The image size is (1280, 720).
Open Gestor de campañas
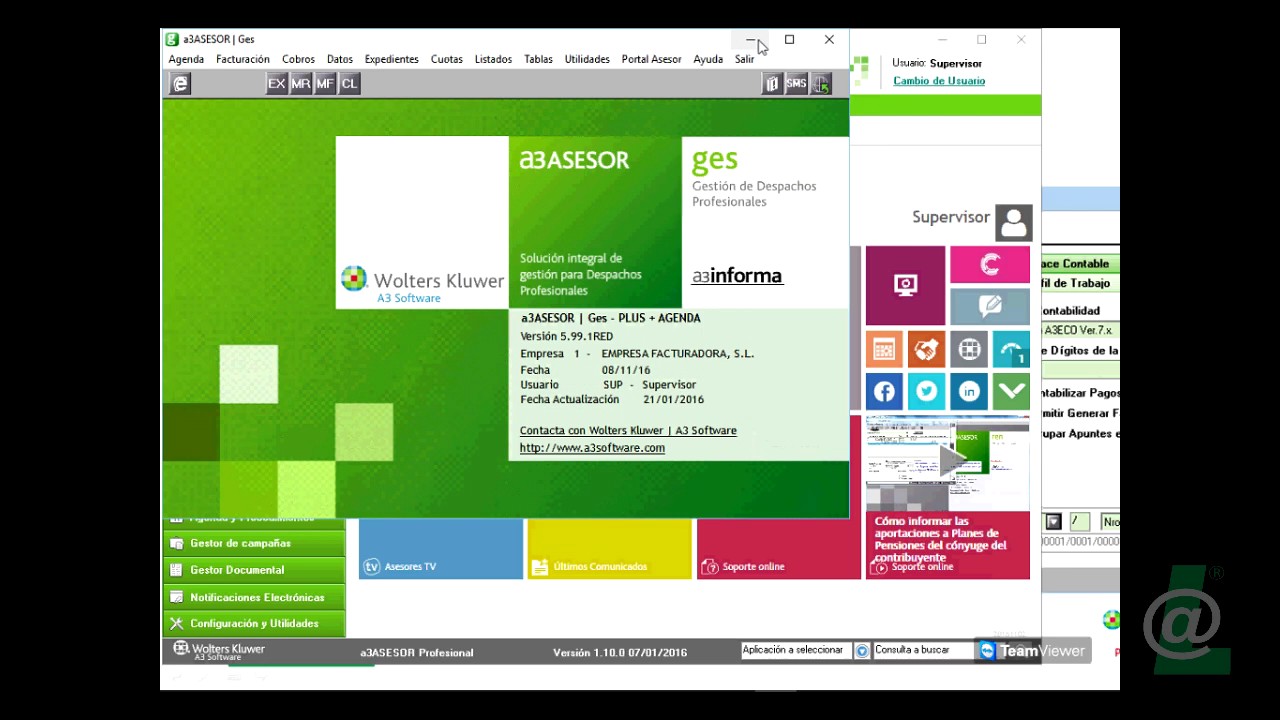pyautogui.click(x=254, y=543)
